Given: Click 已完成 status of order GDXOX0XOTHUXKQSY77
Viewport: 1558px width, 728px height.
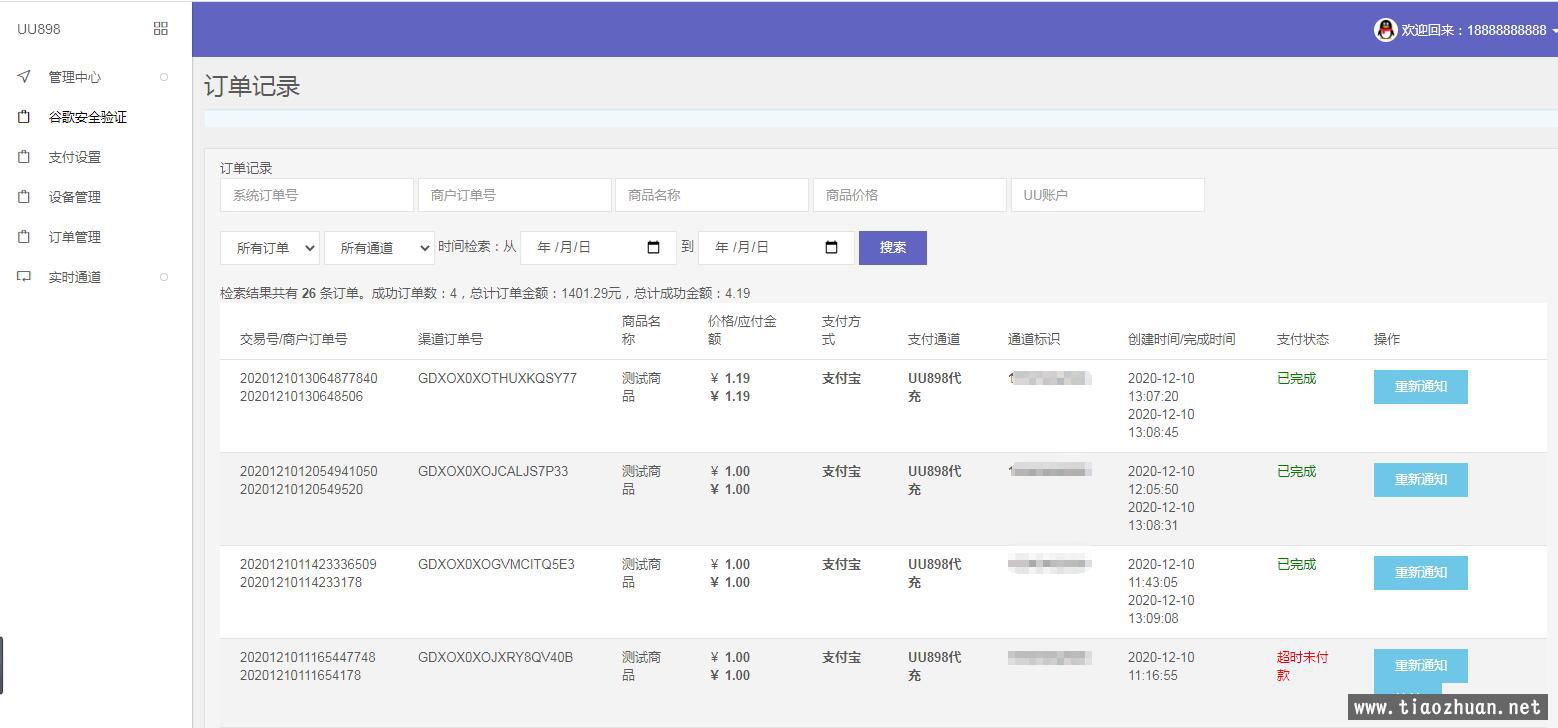Looking at the screenshot, I should [x=1297, y=379].
